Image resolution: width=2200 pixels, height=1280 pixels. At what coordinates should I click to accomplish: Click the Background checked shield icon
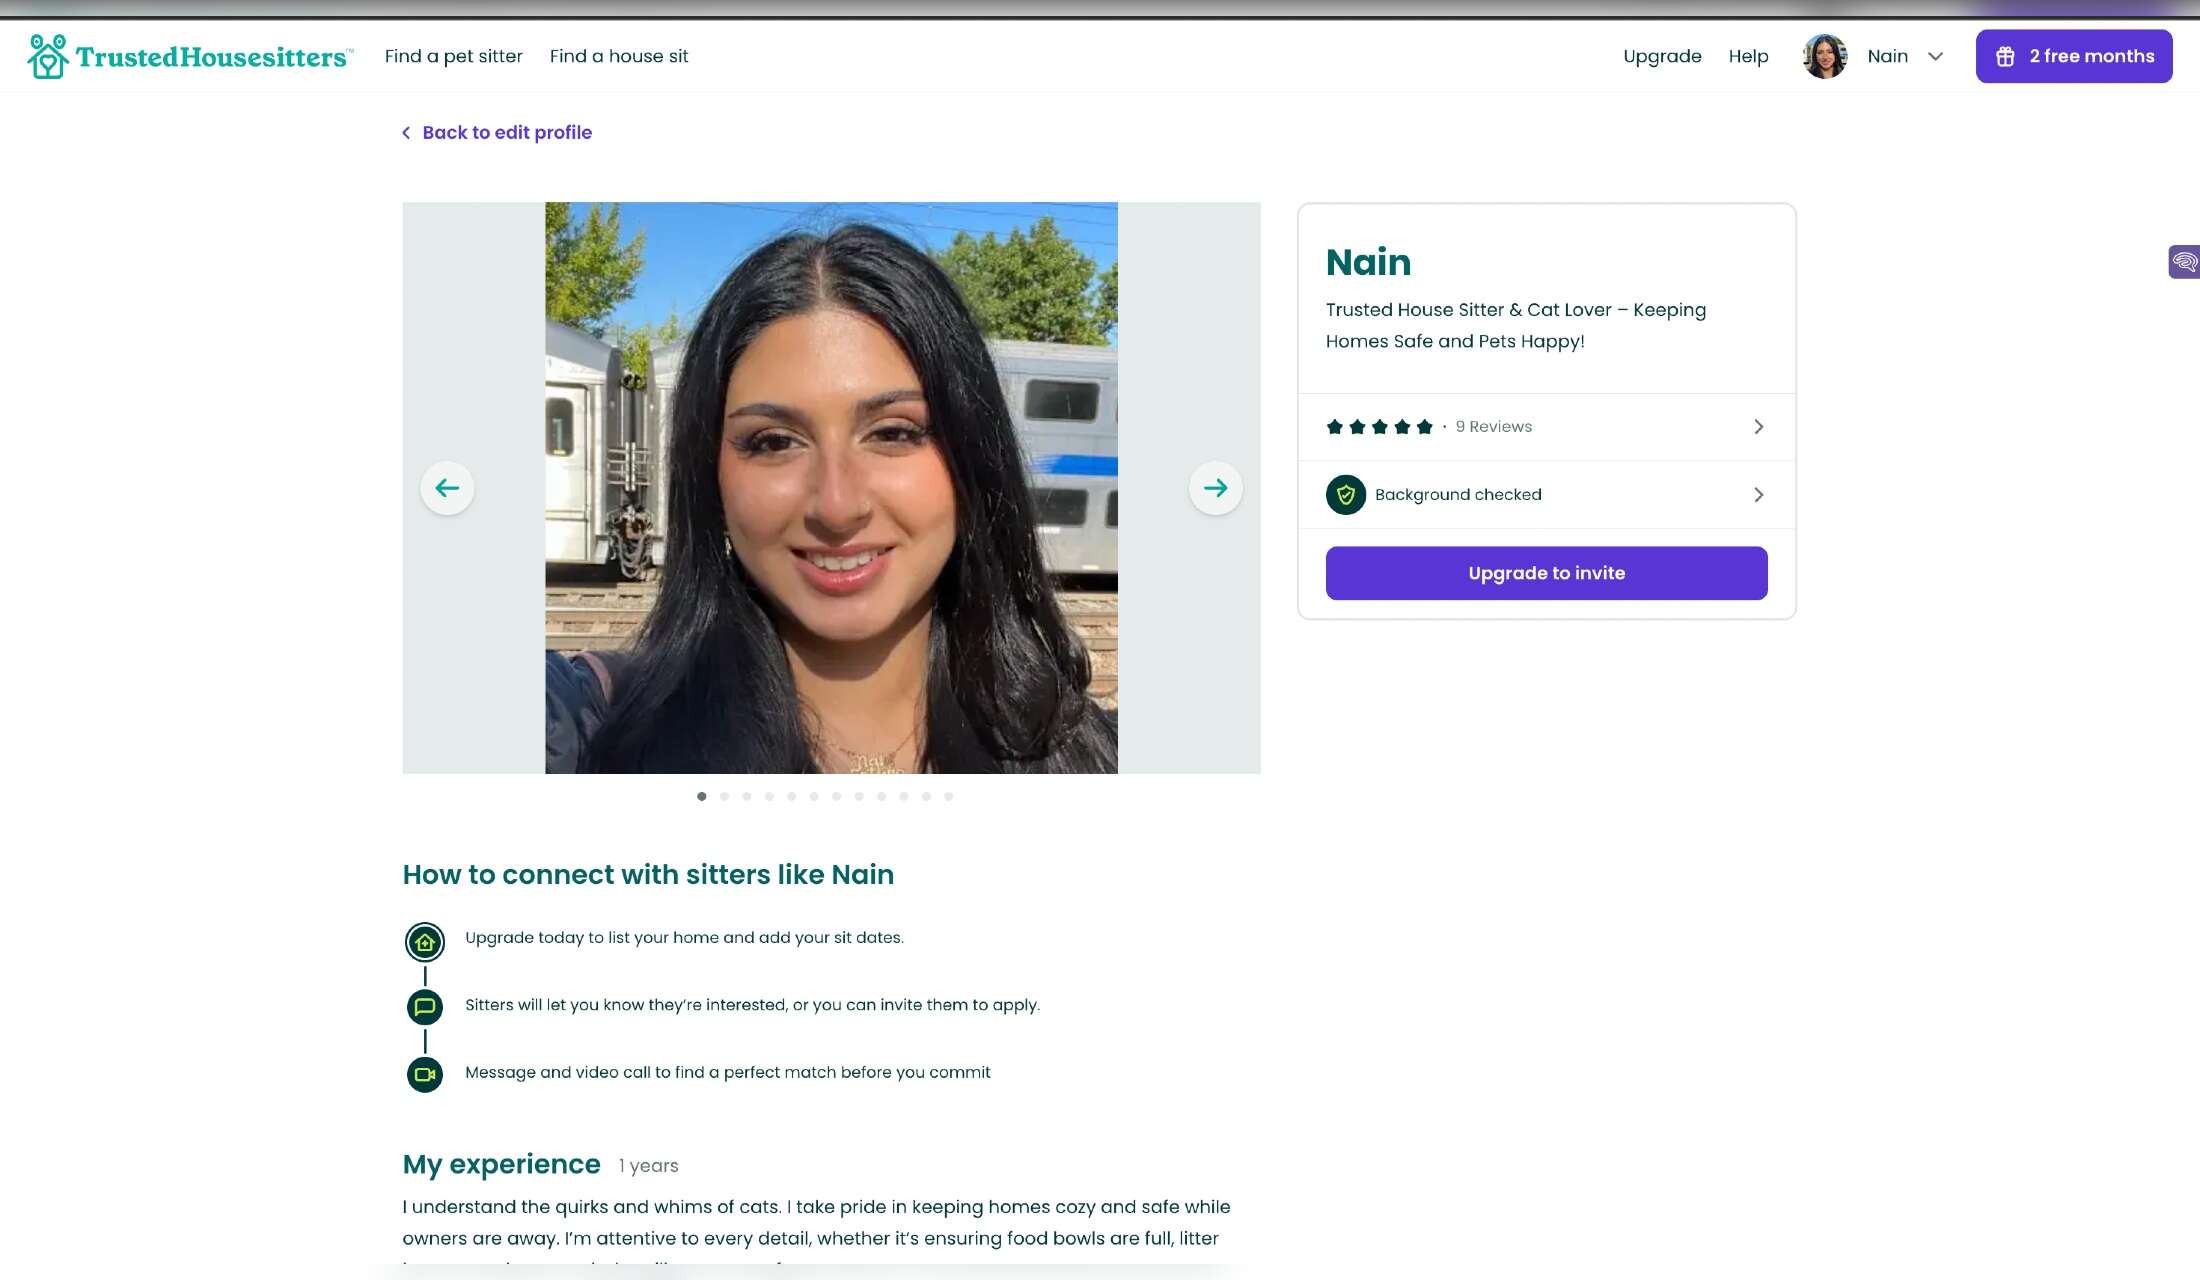pos(1346,495)
